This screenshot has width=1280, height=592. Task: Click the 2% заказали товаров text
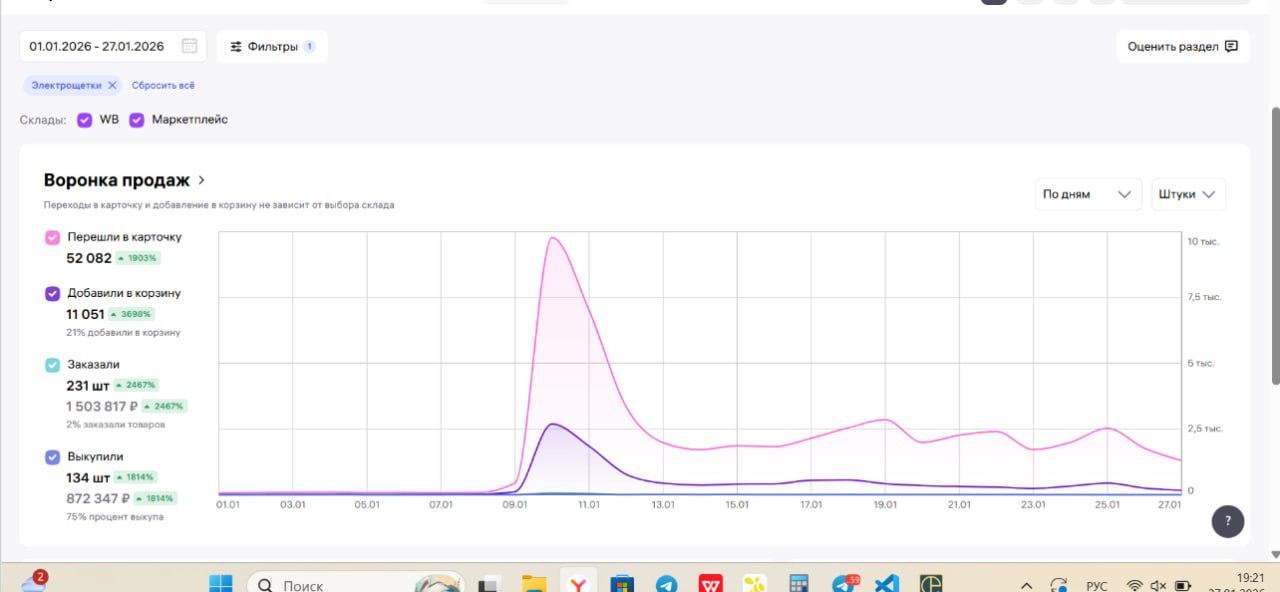(116, 424)
